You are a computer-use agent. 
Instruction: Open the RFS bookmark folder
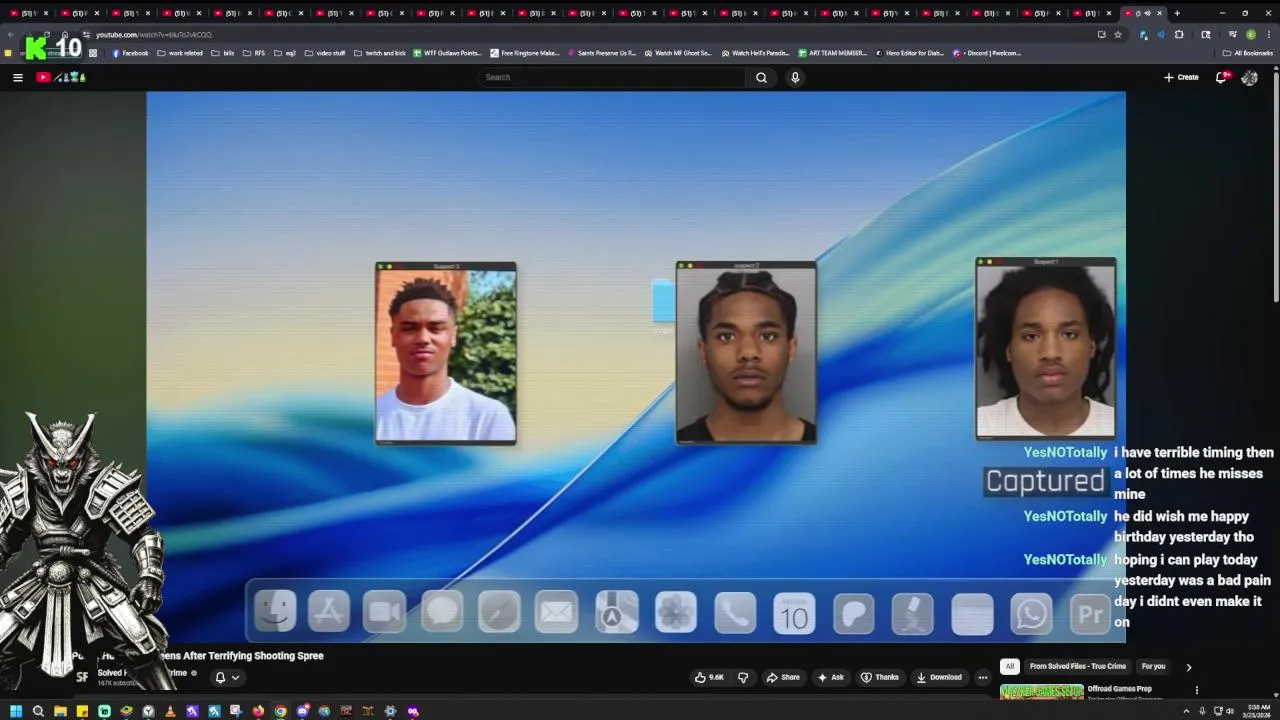pyautogui.click(x=254, y=53)
